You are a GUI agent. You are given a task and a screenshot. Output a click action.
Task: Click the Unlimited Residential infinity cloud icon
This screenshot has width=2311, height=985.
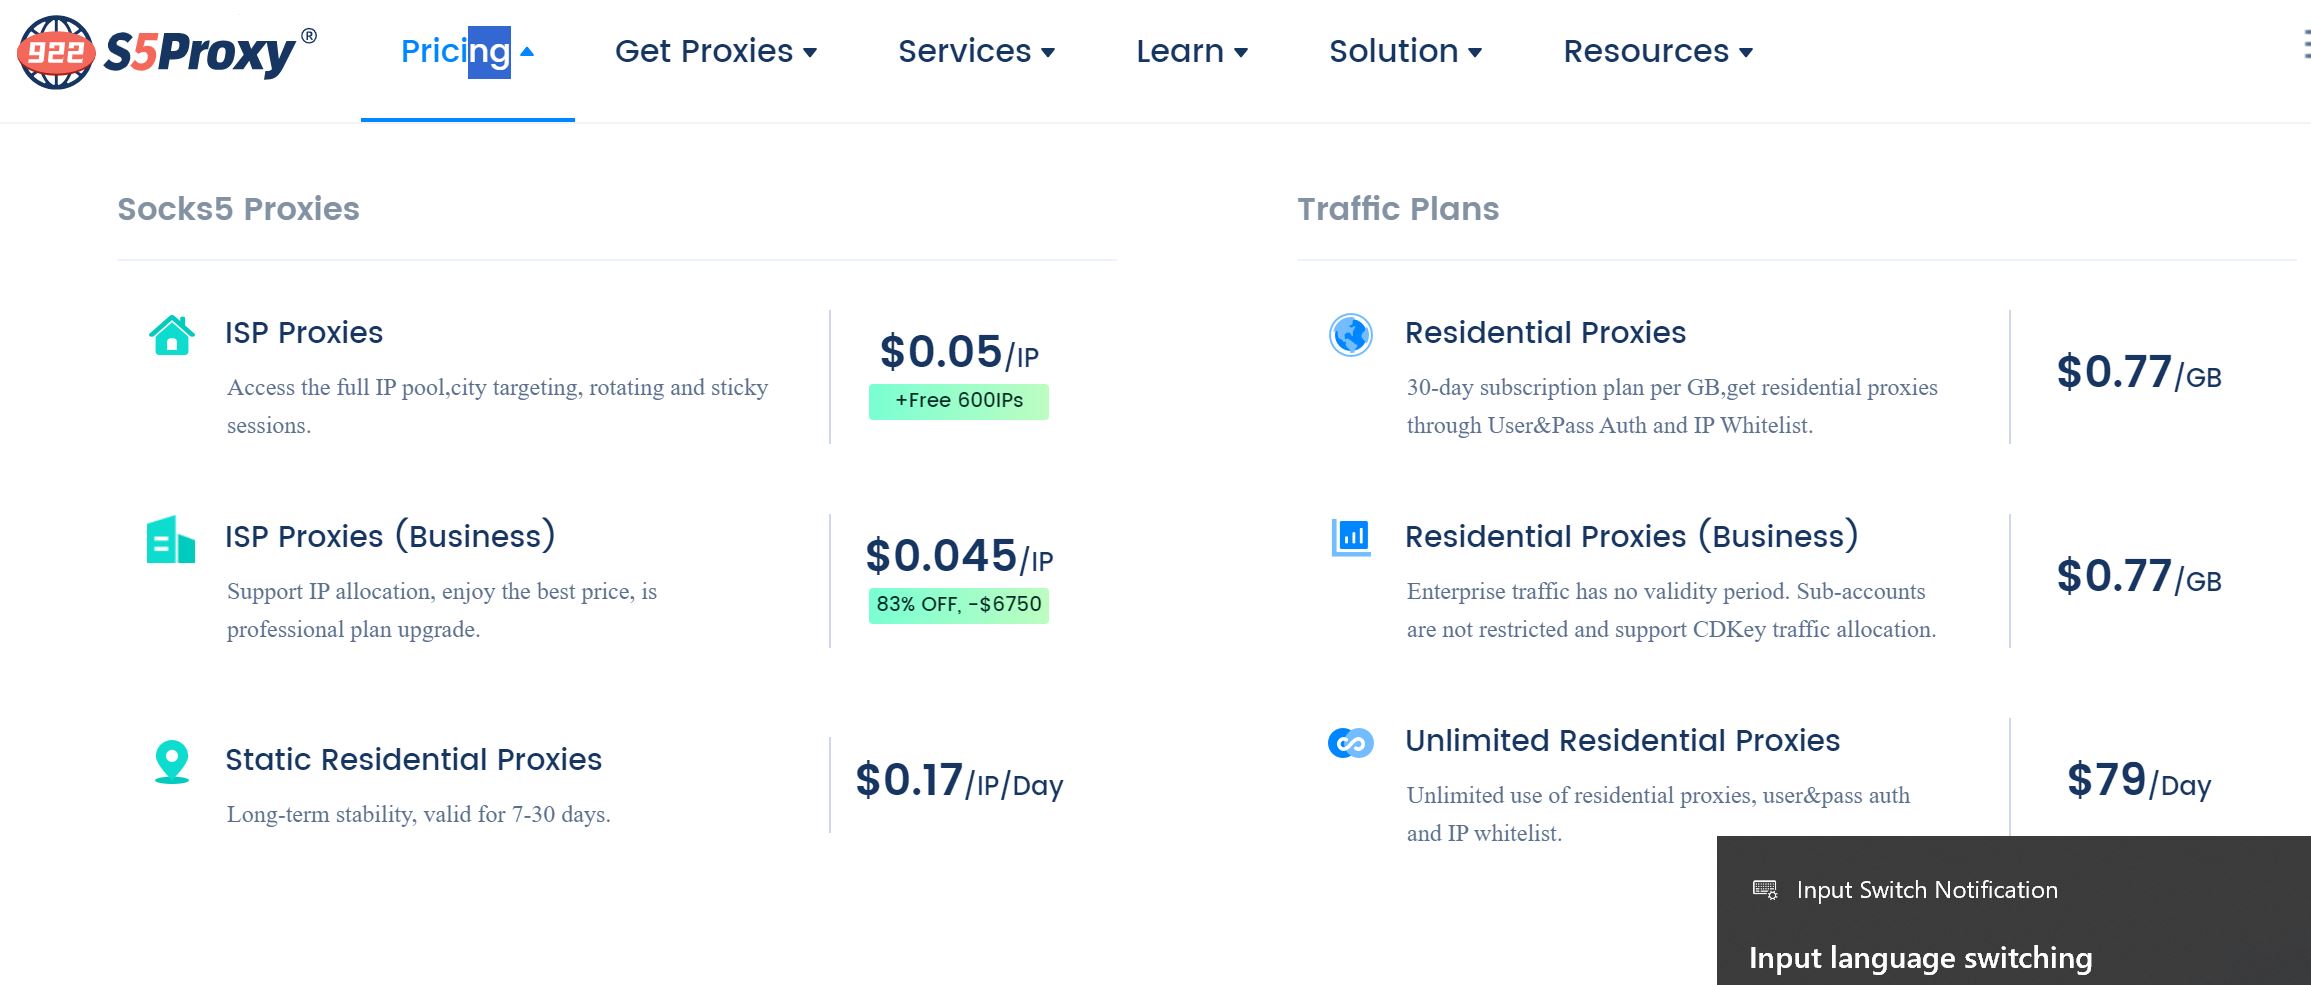pos(1351,743)
